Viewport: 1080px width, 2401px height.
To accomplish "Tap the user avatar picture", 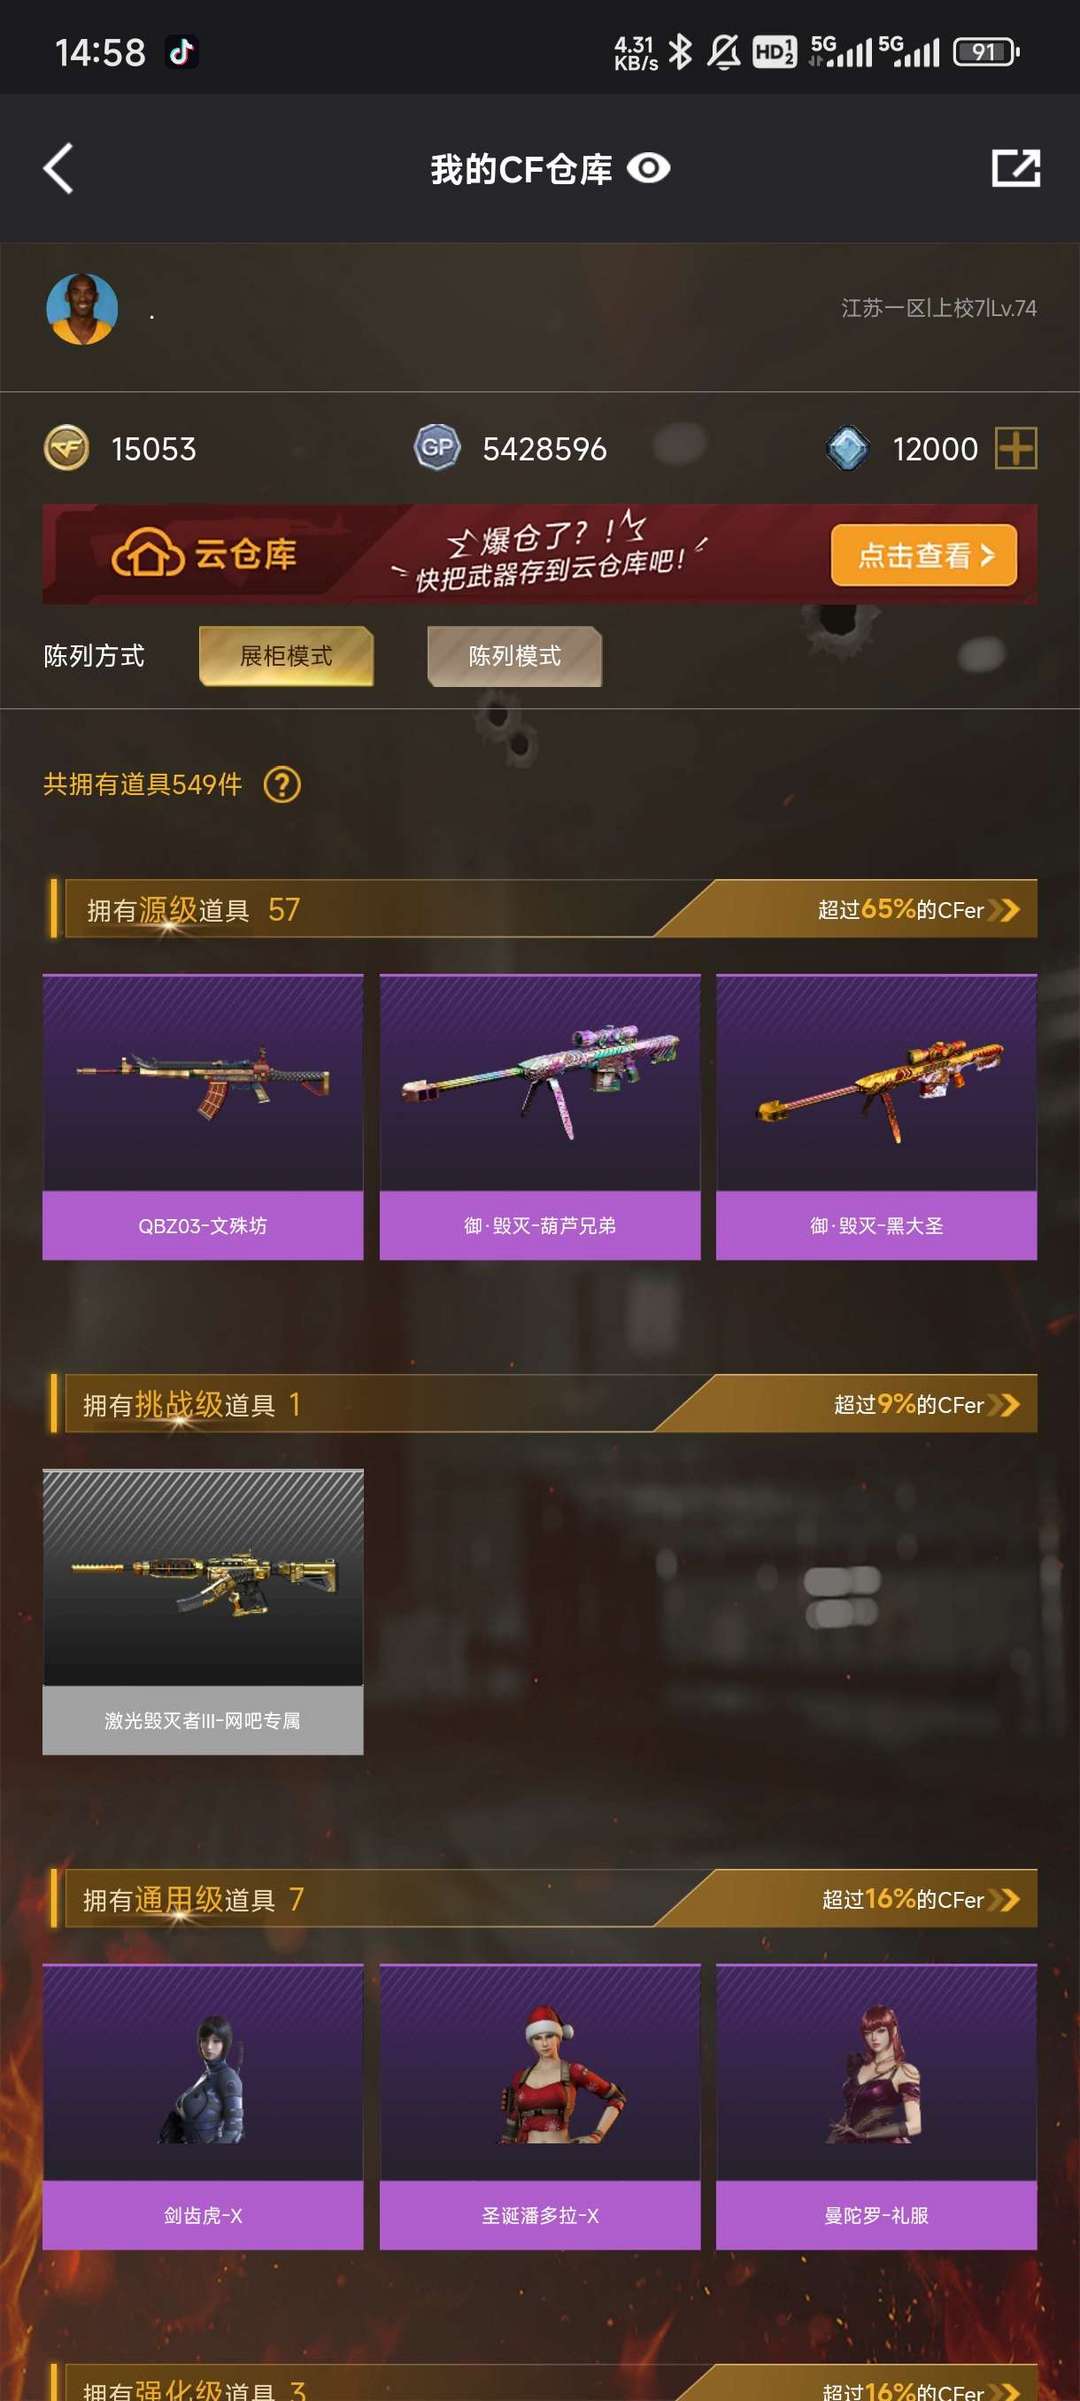I will pyautogui.click(x=82, y=309).
